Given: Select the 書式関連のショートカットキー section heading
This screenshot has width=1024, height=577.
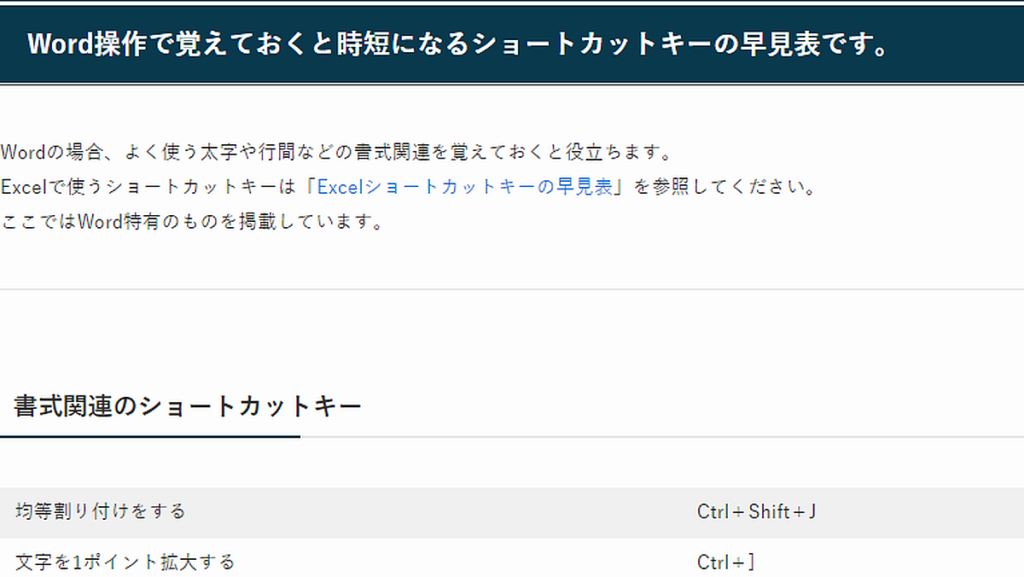Looking at the screenshot, I should (x=187, y=406).
